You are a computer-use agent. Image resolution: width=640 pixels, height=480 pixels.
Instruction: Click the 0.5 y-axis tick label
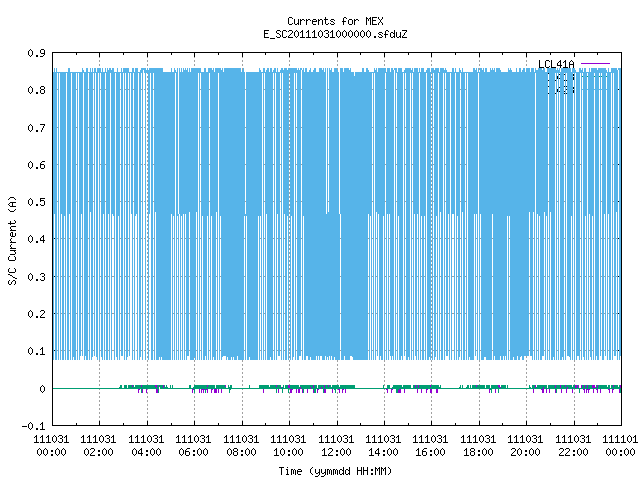(x=36, y=202)
